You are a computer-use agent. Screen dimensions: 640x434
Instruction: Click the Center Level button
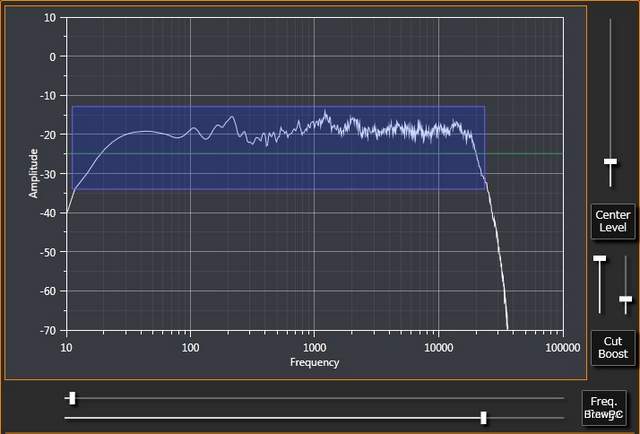(x=611, y=221)
